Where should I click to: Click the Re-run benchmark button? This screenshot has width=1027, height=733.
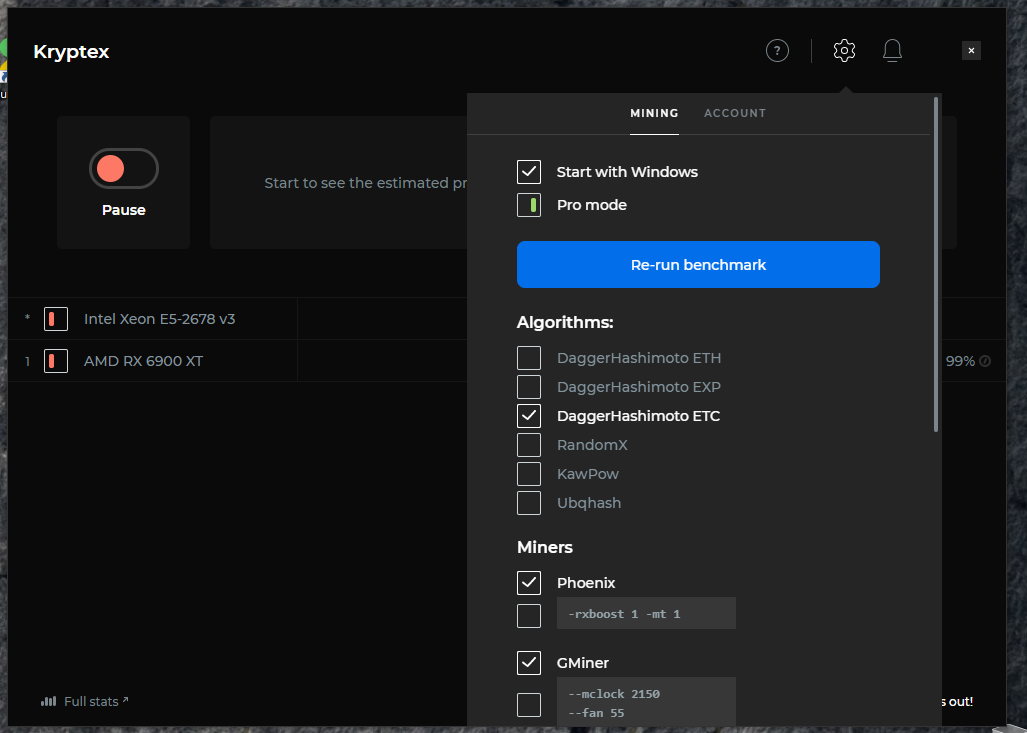tap(698, 265)
